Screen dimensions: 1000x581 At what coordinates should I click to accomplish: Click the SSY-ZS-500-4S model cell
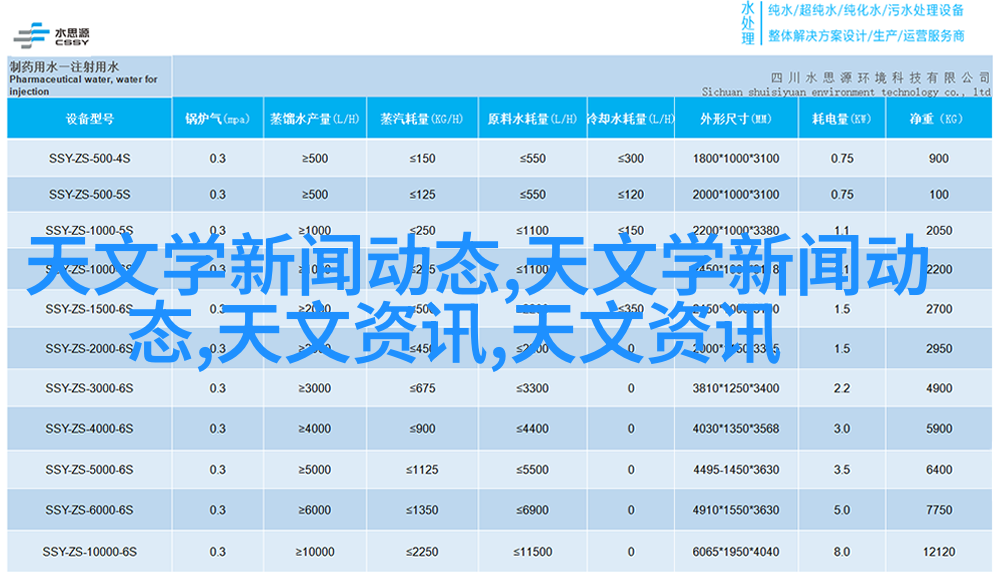(89, 158)
